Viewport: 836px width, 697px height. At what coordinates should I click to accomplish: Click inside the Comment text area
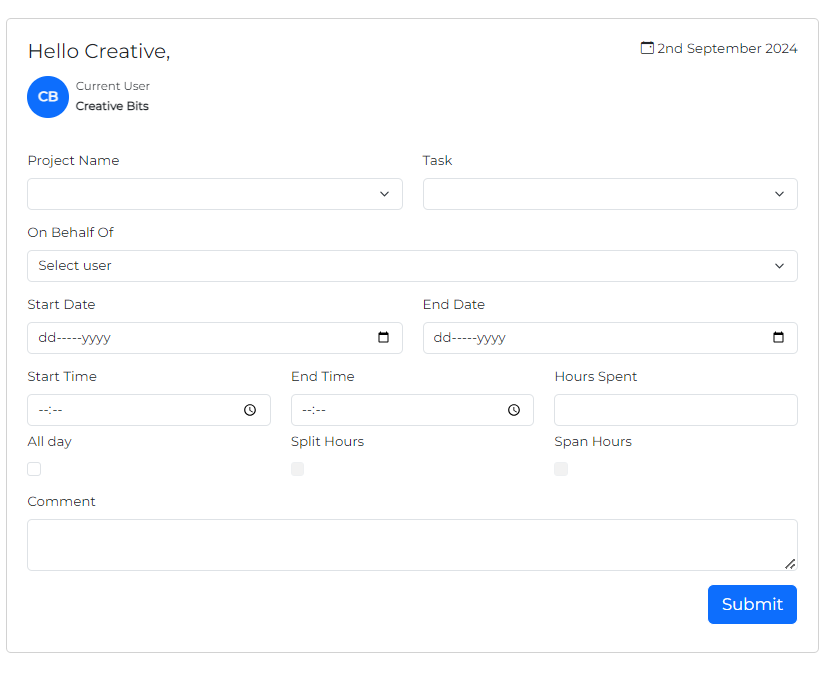[412, 544]
